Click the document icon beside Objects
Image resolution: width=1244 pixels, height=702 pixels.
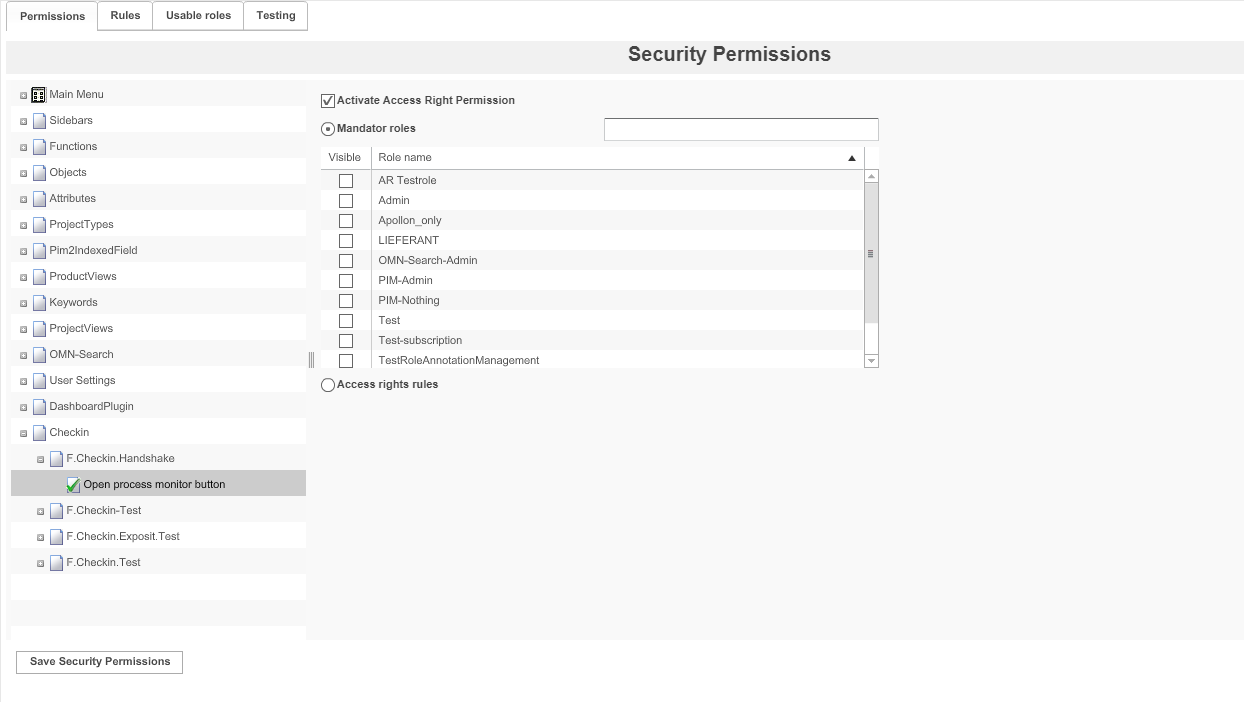point(38,172)
